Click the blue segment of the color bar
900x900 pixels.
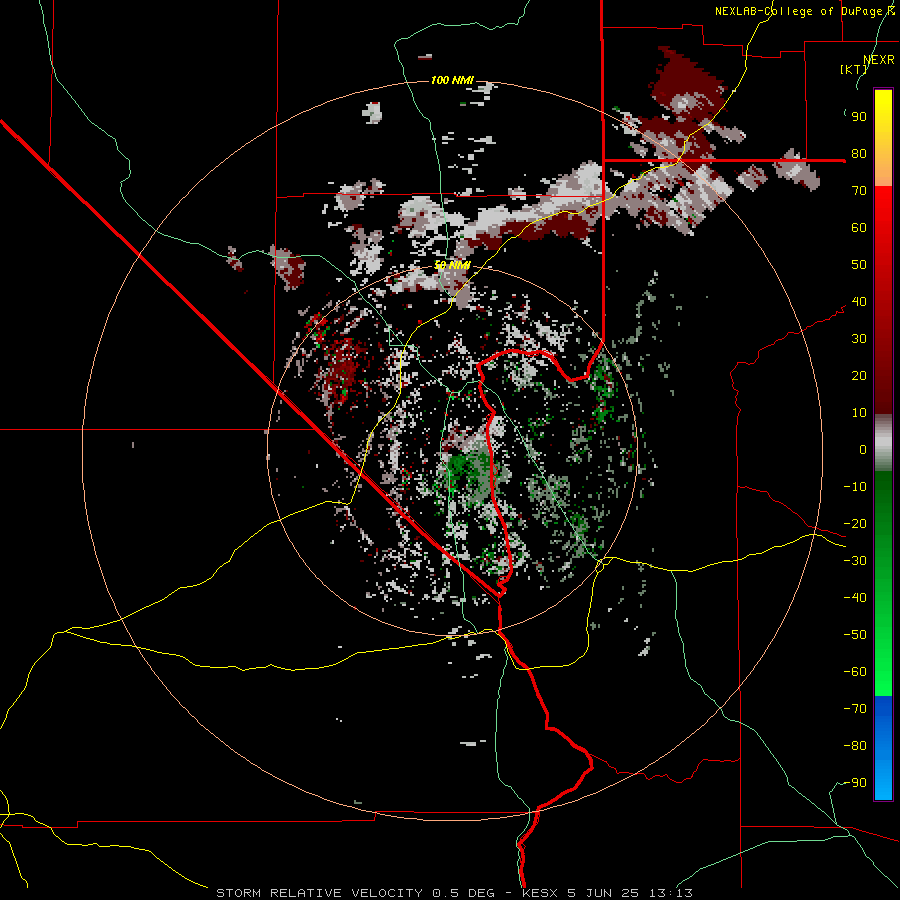(x=883, y=747)
